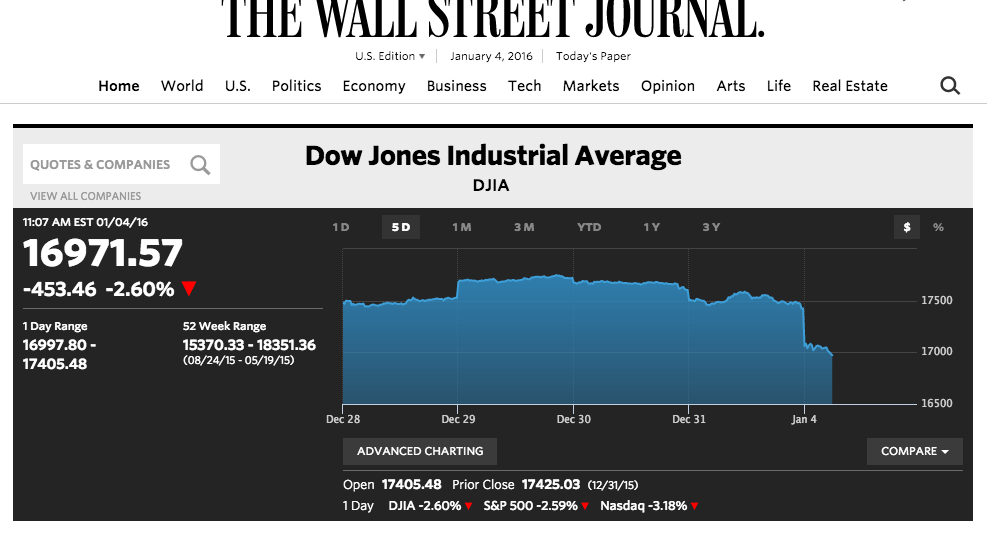Click the Advanced Charting button
Viewport: 987px width, 535px height.
pyautogui.click(x=420, y=451)
